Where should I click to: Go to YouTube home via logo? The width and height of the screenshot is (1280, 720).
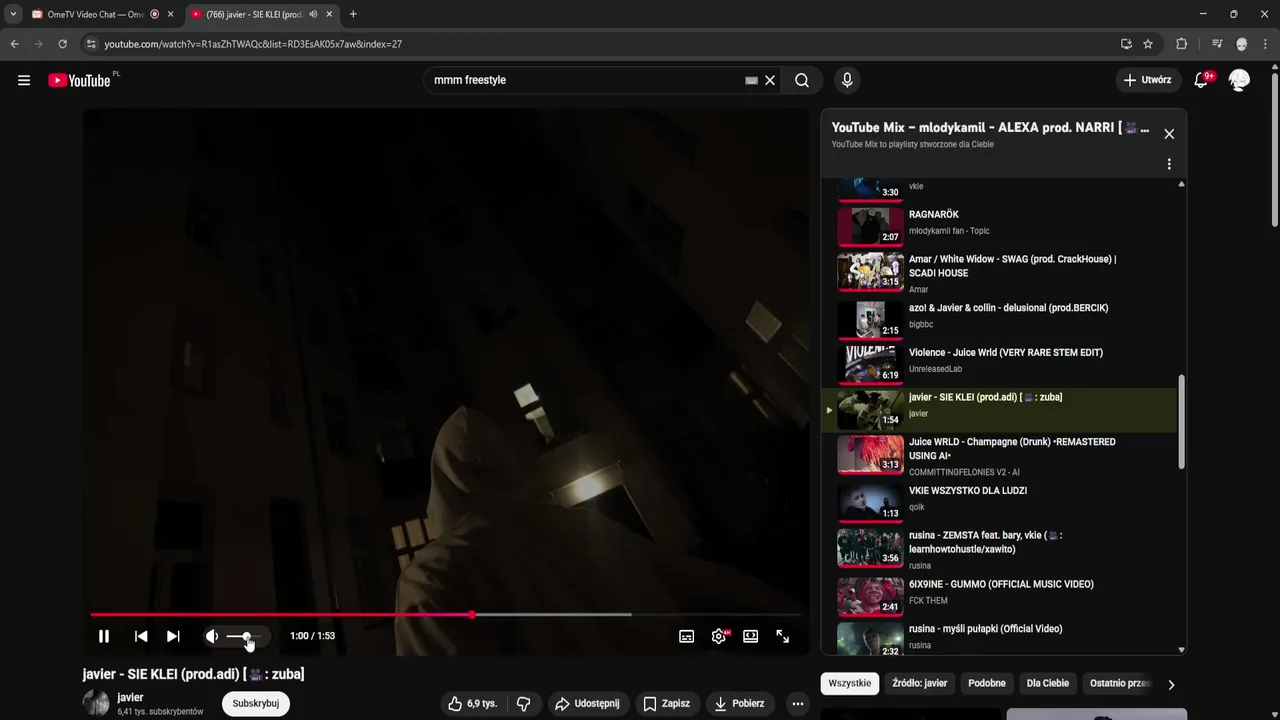tap(79, 80)
